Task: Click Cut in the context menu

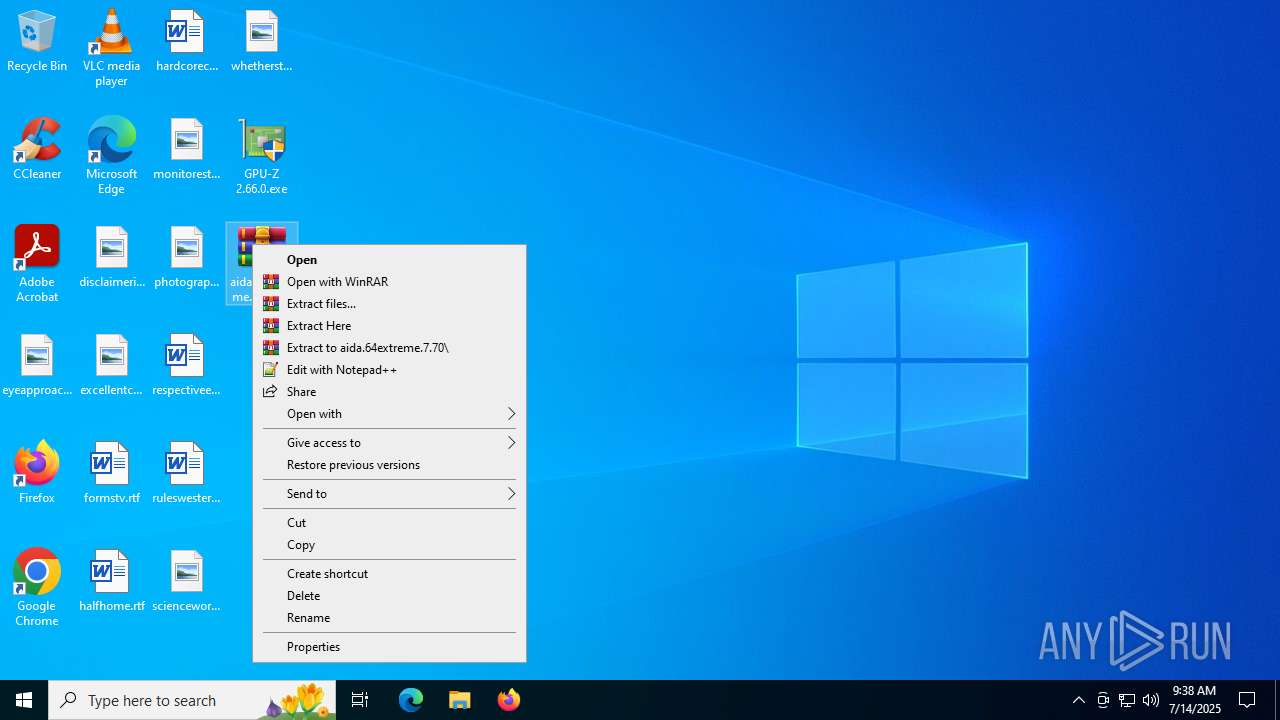Action: (389, 523)
